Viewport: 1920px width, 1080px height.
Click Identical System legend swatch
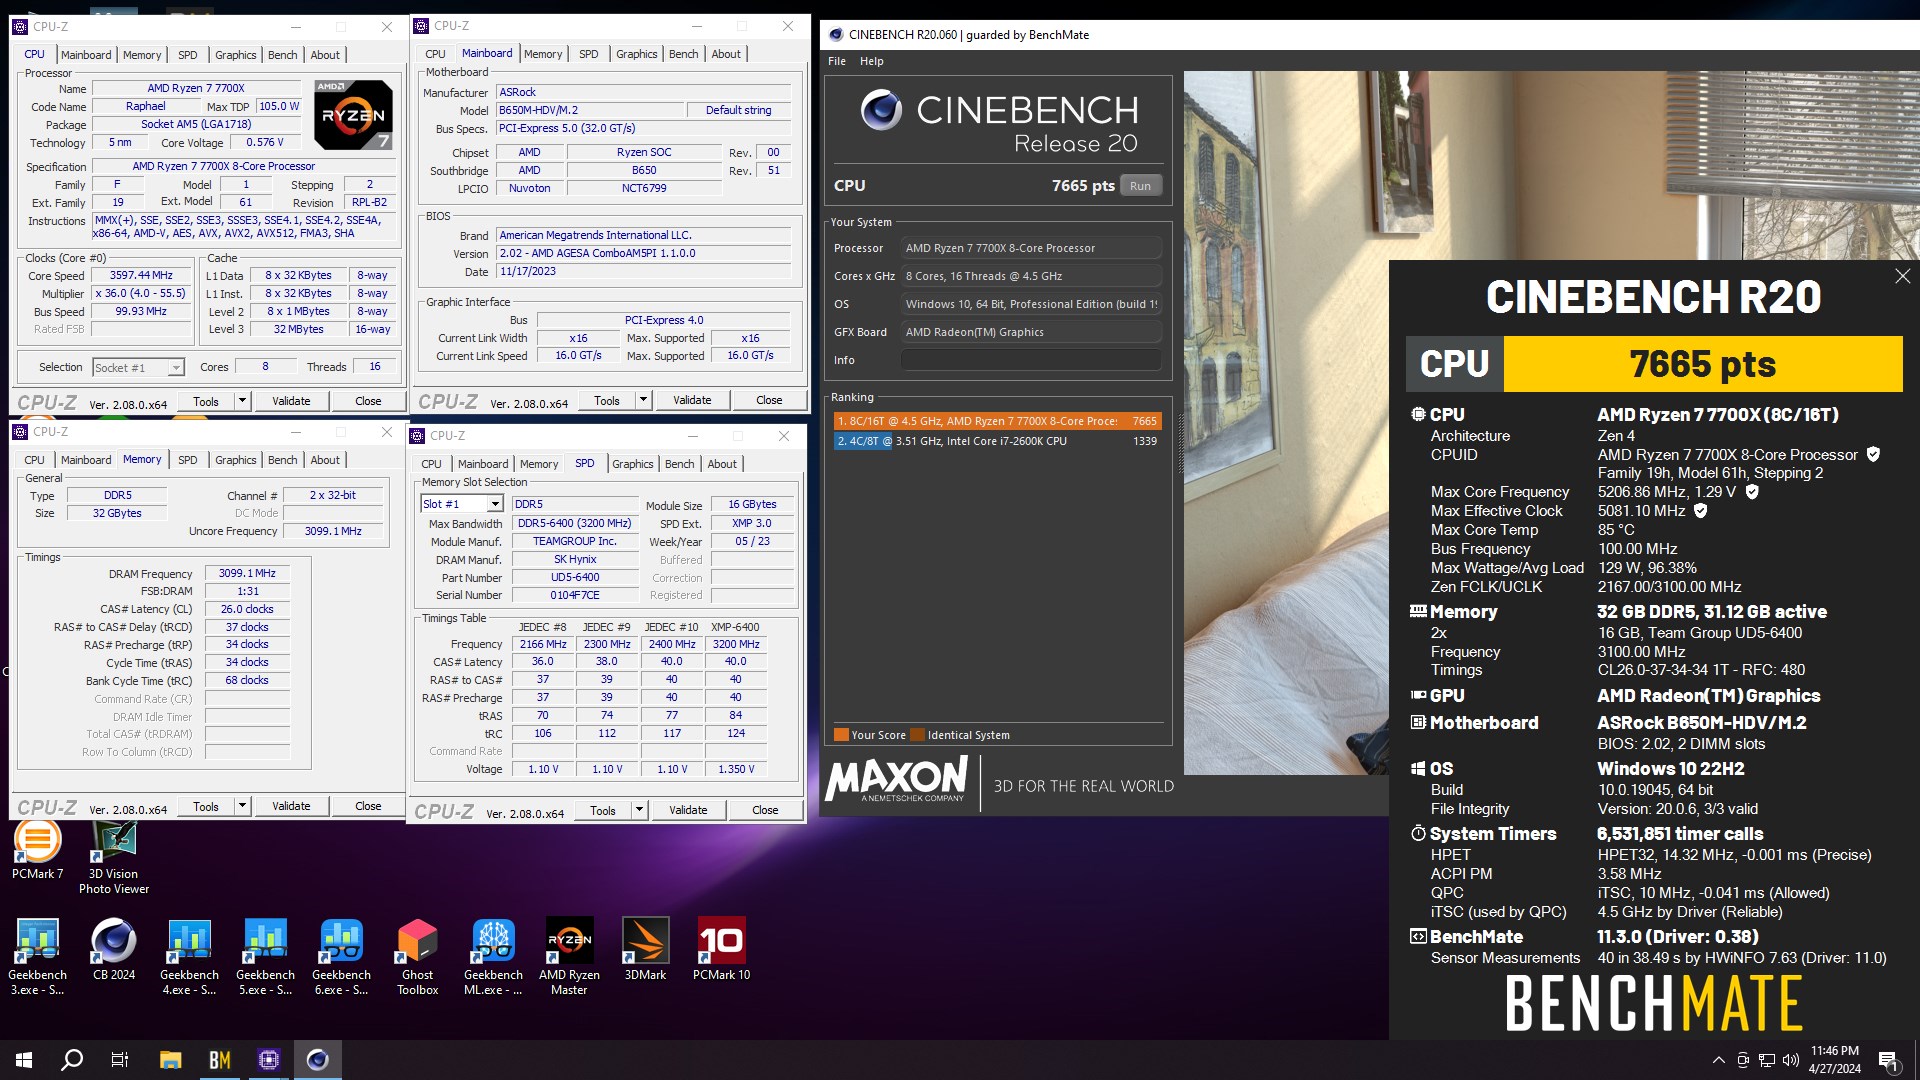click(917, 735)
